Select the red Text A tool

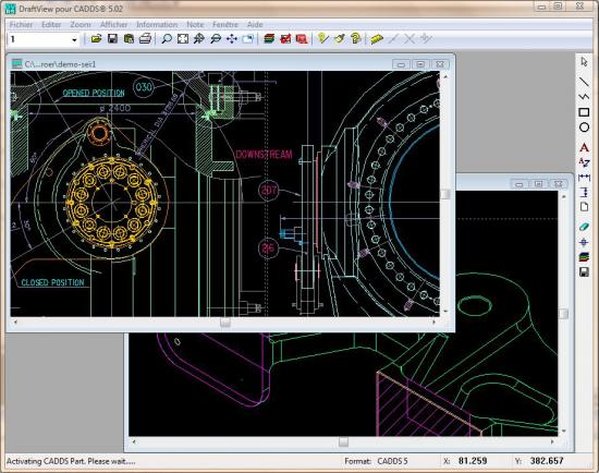(584, 147)
